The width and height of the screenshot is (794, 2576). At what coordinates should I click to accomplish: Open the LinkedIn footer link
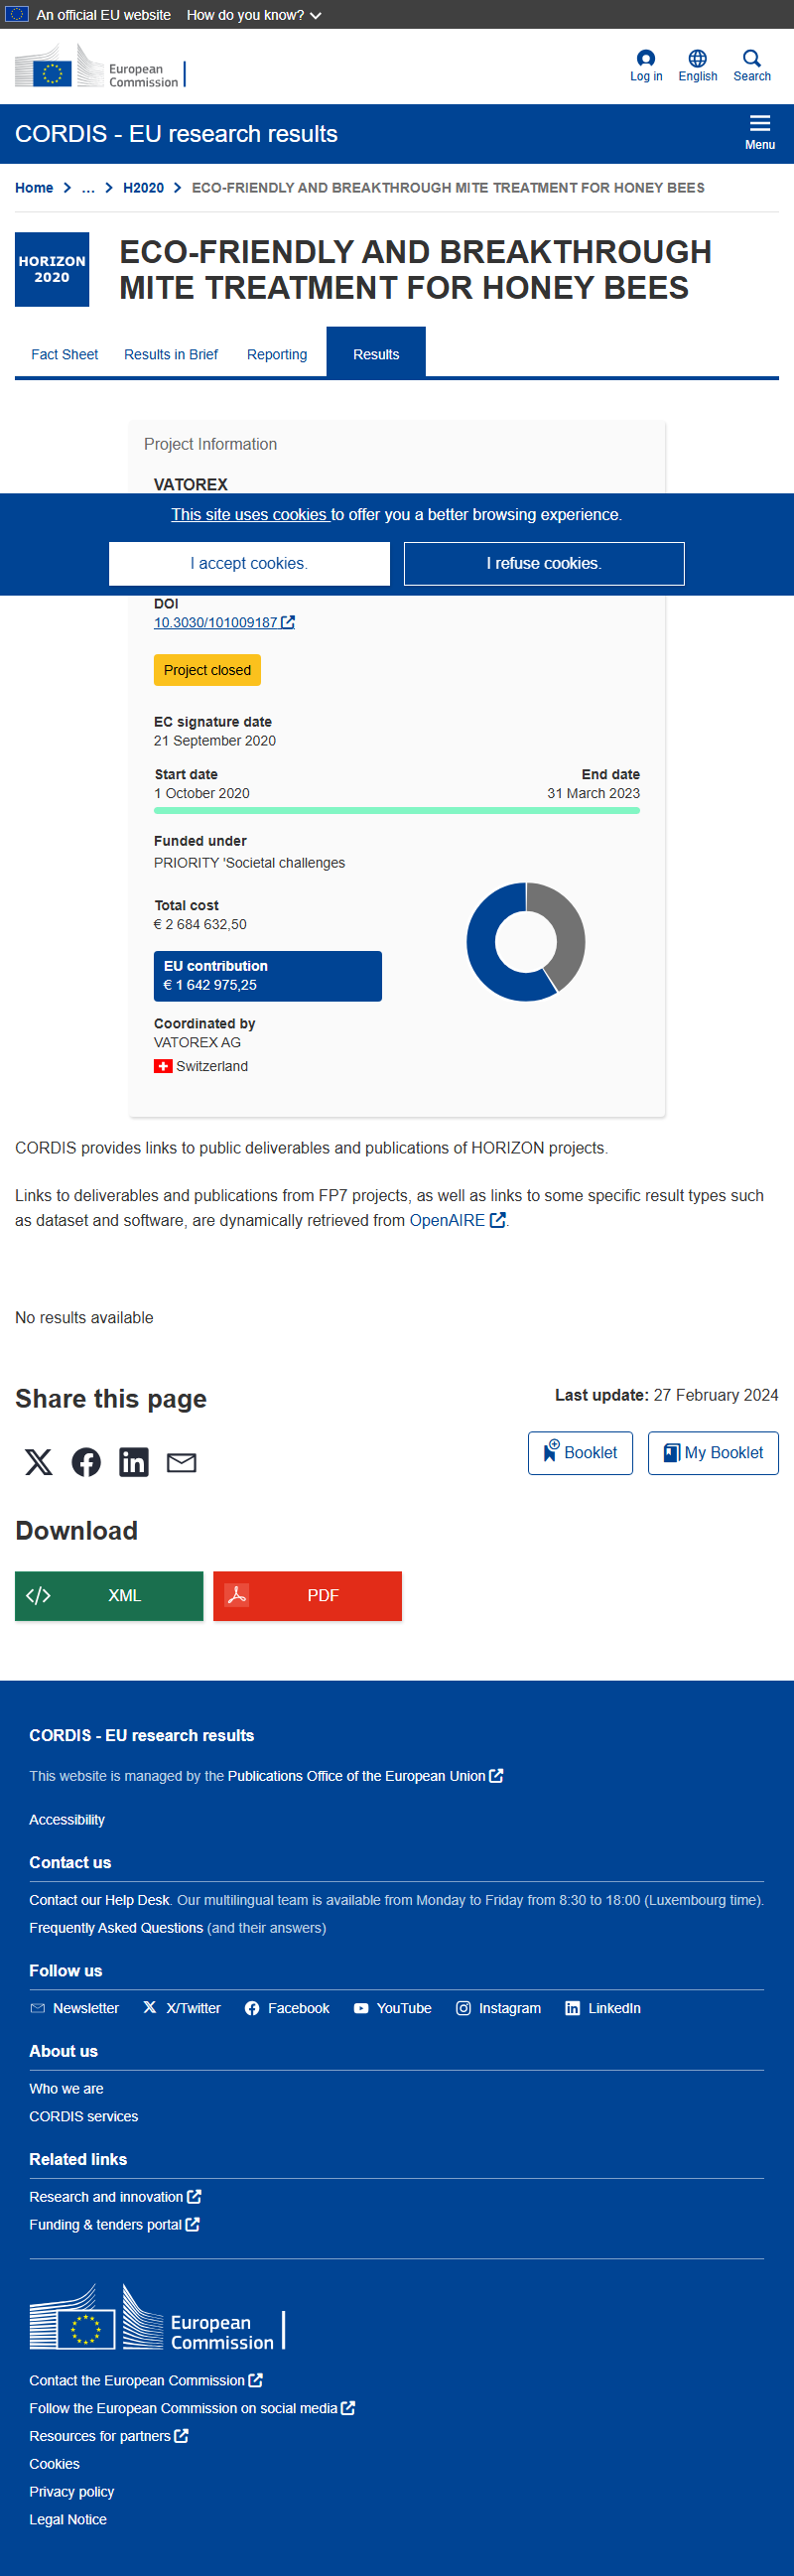point(603,2007)
